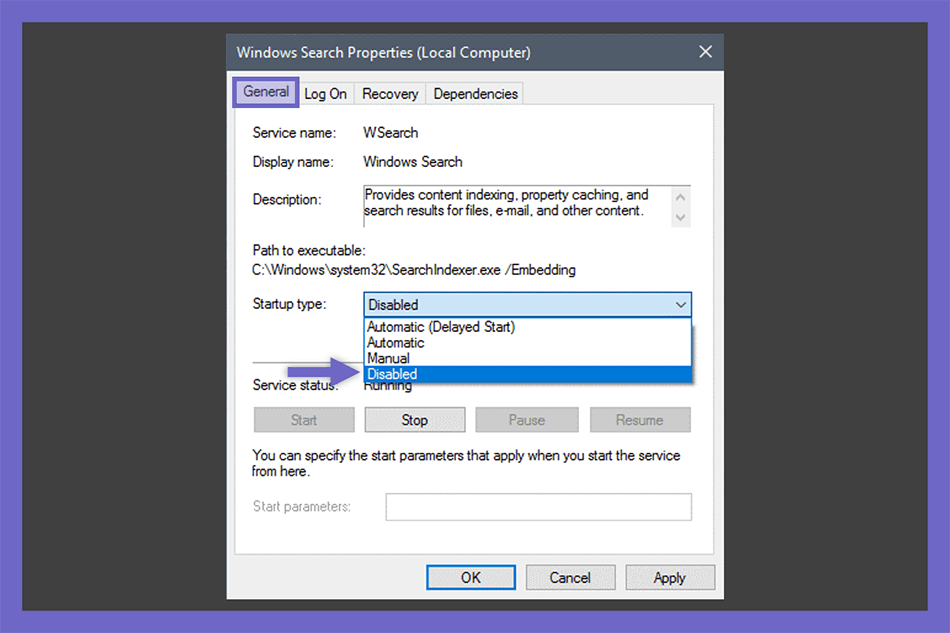
Task: Apply the startup type change
Action: pyautogui.click(x=670, y=577)
